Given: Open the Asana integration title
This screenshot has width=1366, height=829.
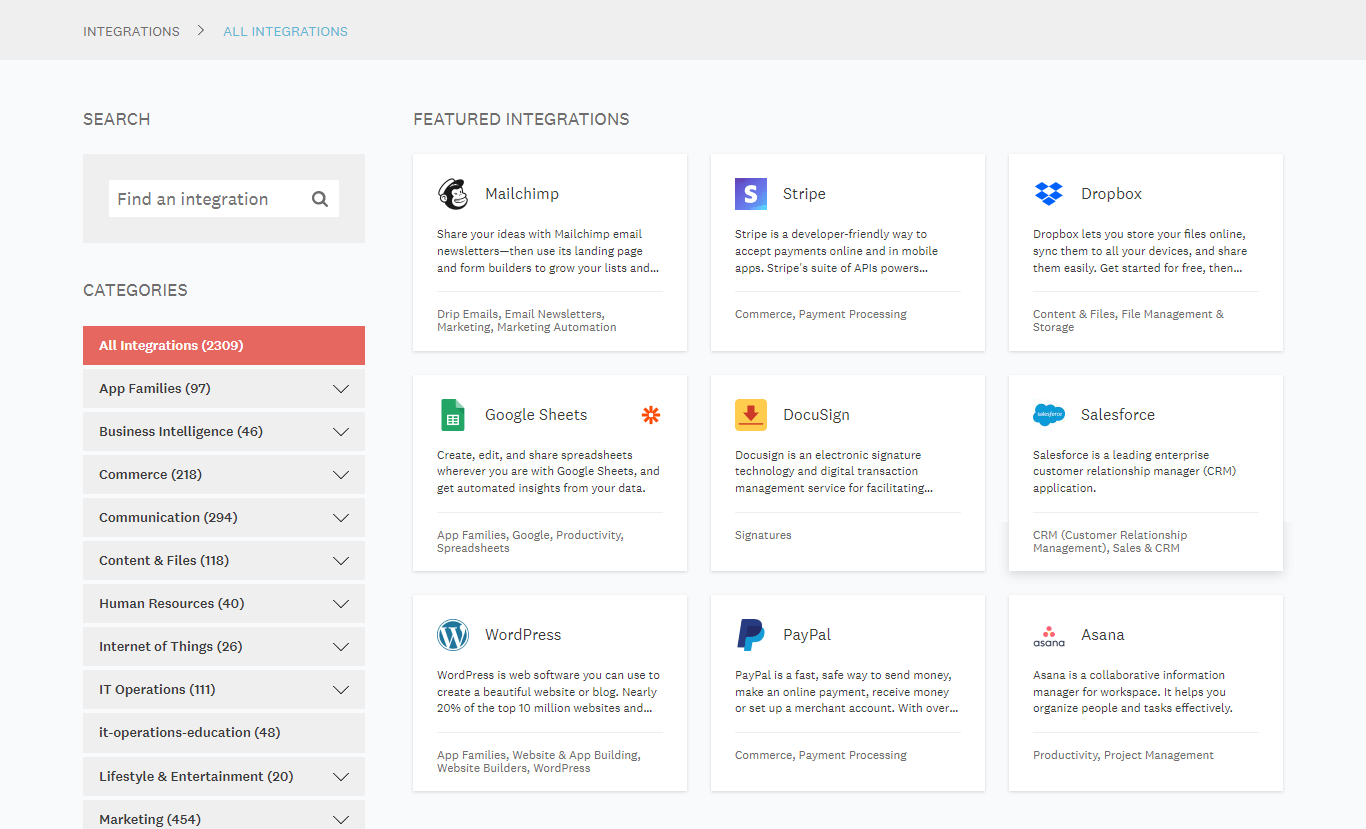Looking at the screenshot, I should (x=1103, y=635).
